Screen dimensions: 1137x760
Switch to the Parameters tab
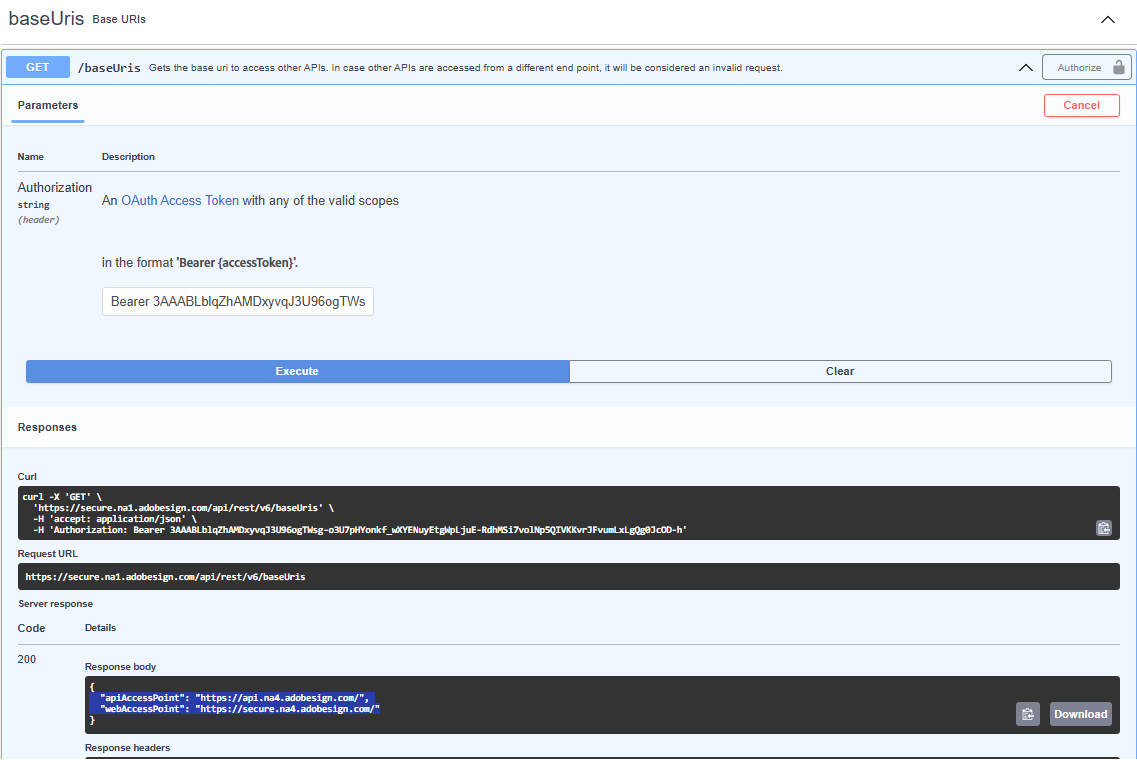click(x=47, y=104)
